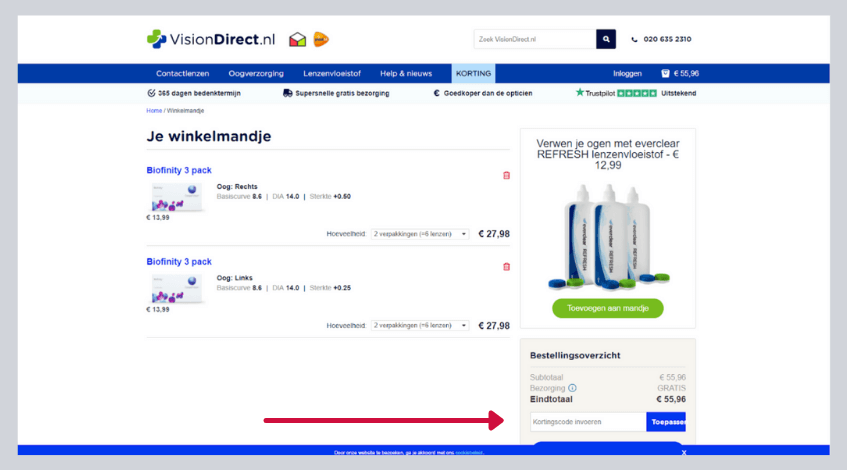This screenshot has height=470, width=847.
Task: Click the Inloggen link
Action: point(628,73)
